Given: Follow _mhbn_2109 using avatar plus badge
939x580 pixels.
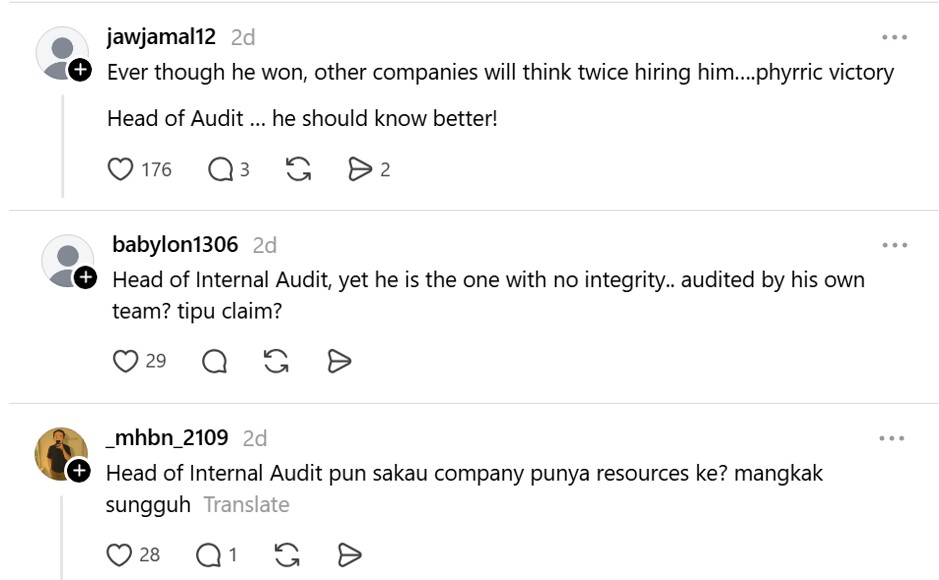Looking at the screenshot, I should tap(79, 471).
